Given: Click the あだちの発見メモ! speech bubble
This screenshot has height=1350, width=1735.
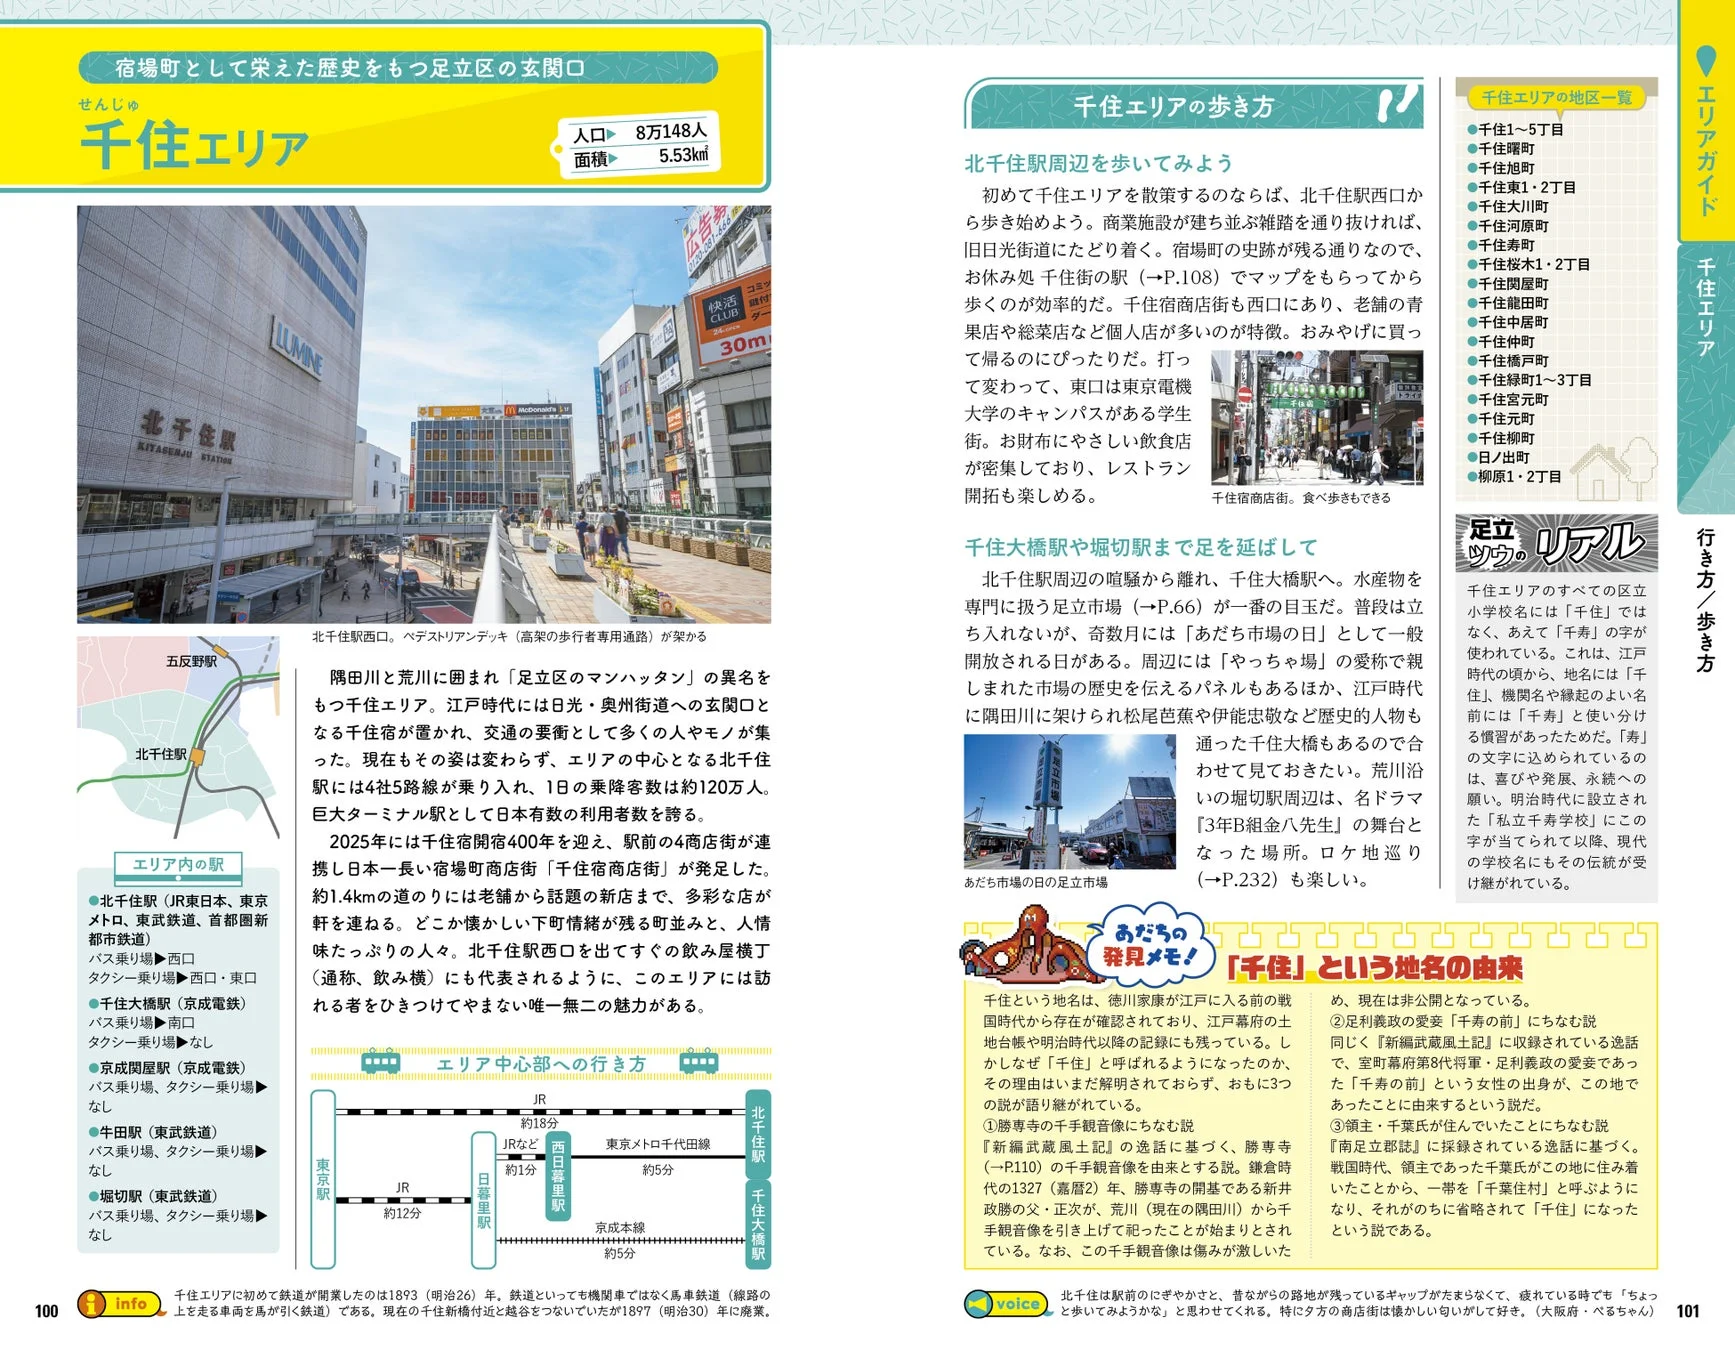Looking at the screenshot, I should (x=1152, y=945).
